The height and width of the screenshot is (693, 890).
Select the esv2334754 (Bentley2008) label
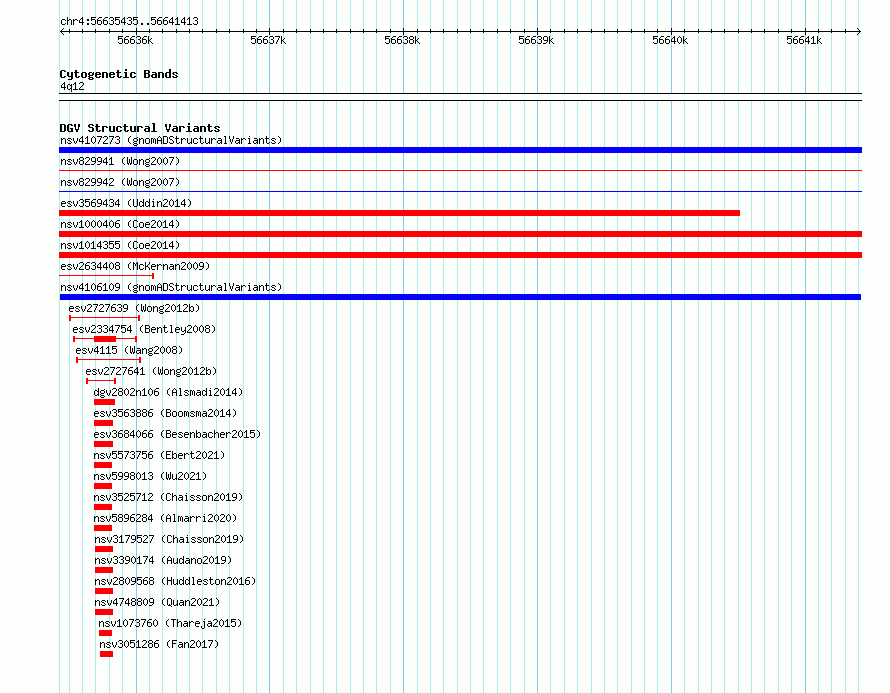(x=144, y=329)
